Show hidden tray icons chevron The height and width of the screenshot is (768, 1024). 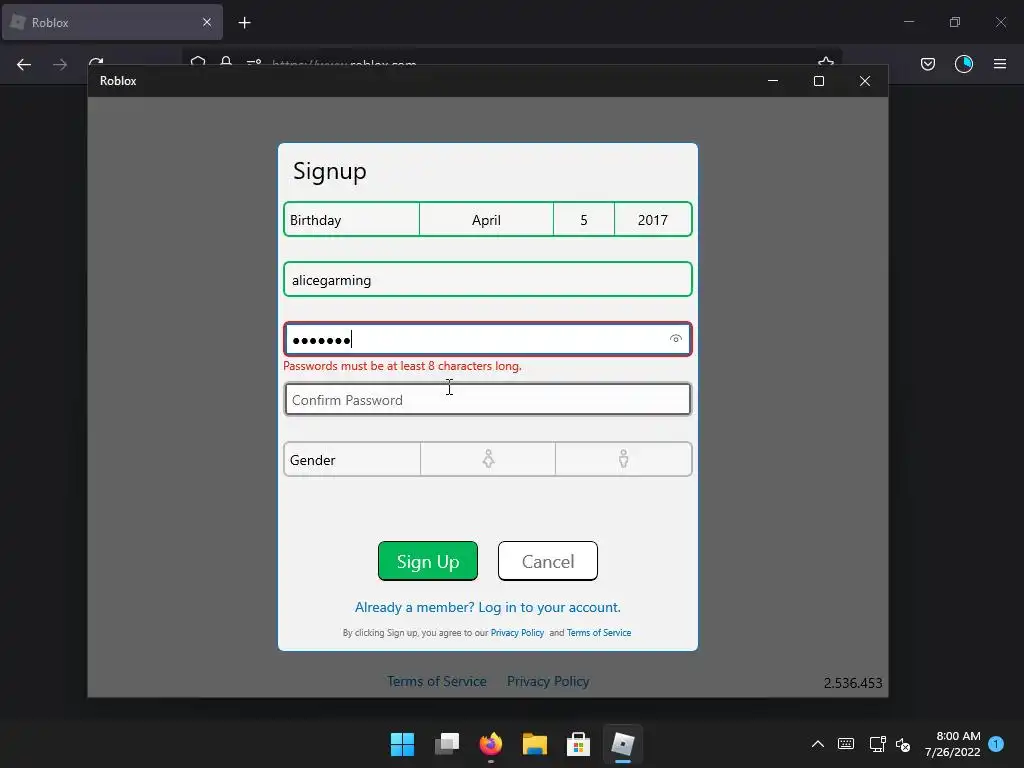818,744
